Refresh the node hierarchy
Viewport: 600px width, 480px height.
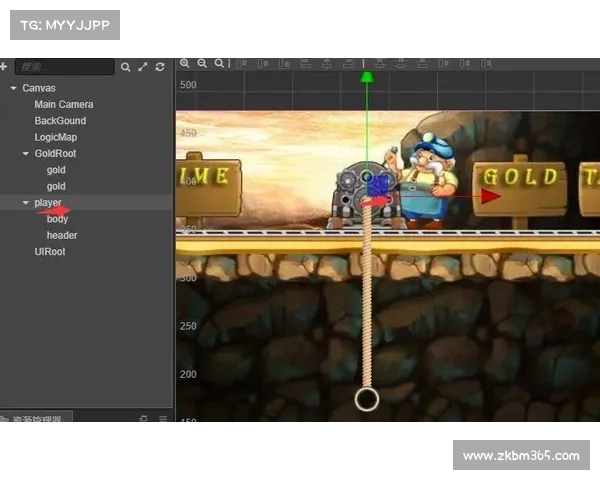[160, 67]
